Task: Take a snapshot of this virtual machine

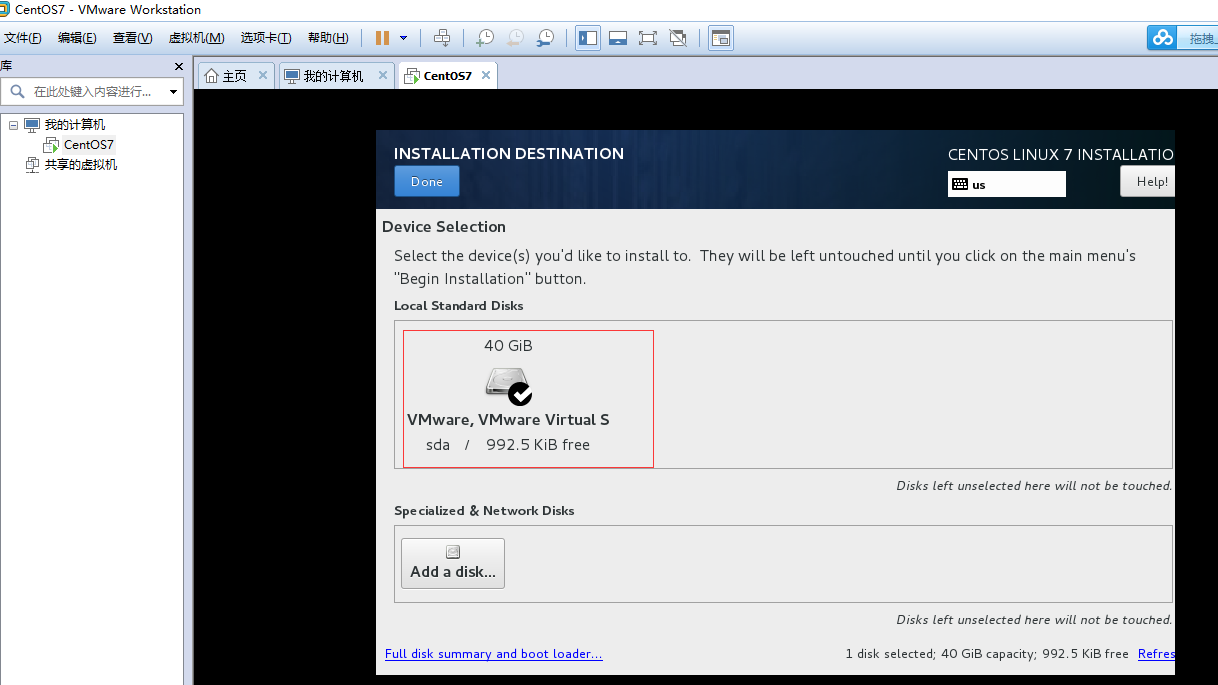Action: [484, 38]
